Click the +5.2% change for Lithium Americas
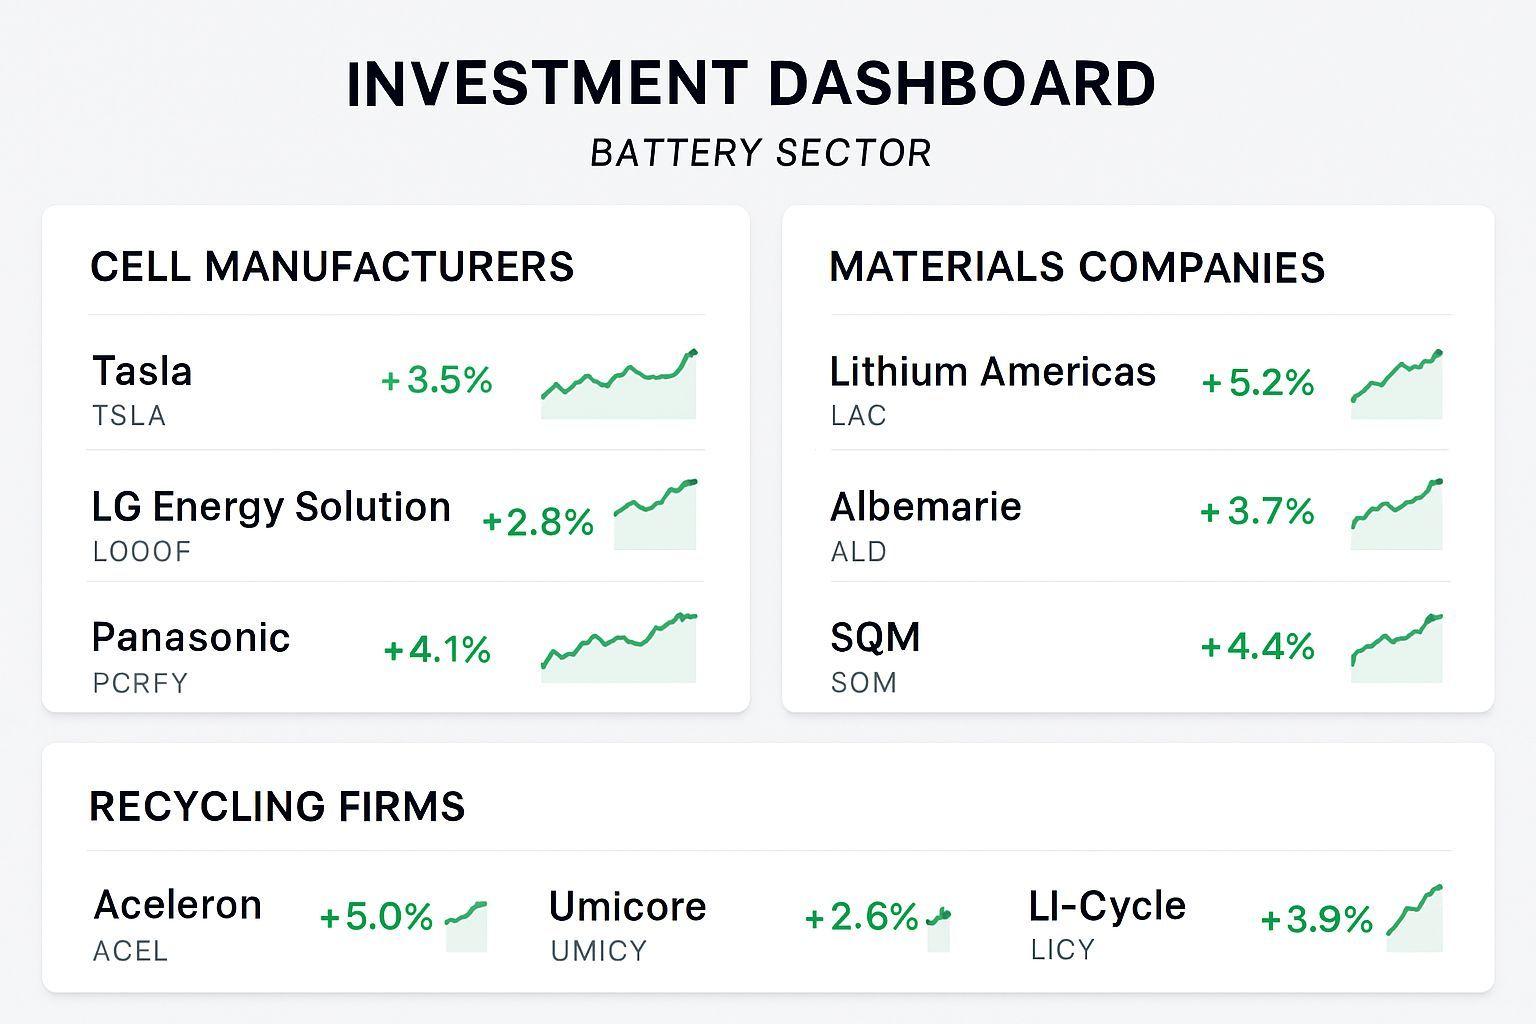Image resolution: width=1536 pixels, height=1024 pixels. tap(1258, 382)
